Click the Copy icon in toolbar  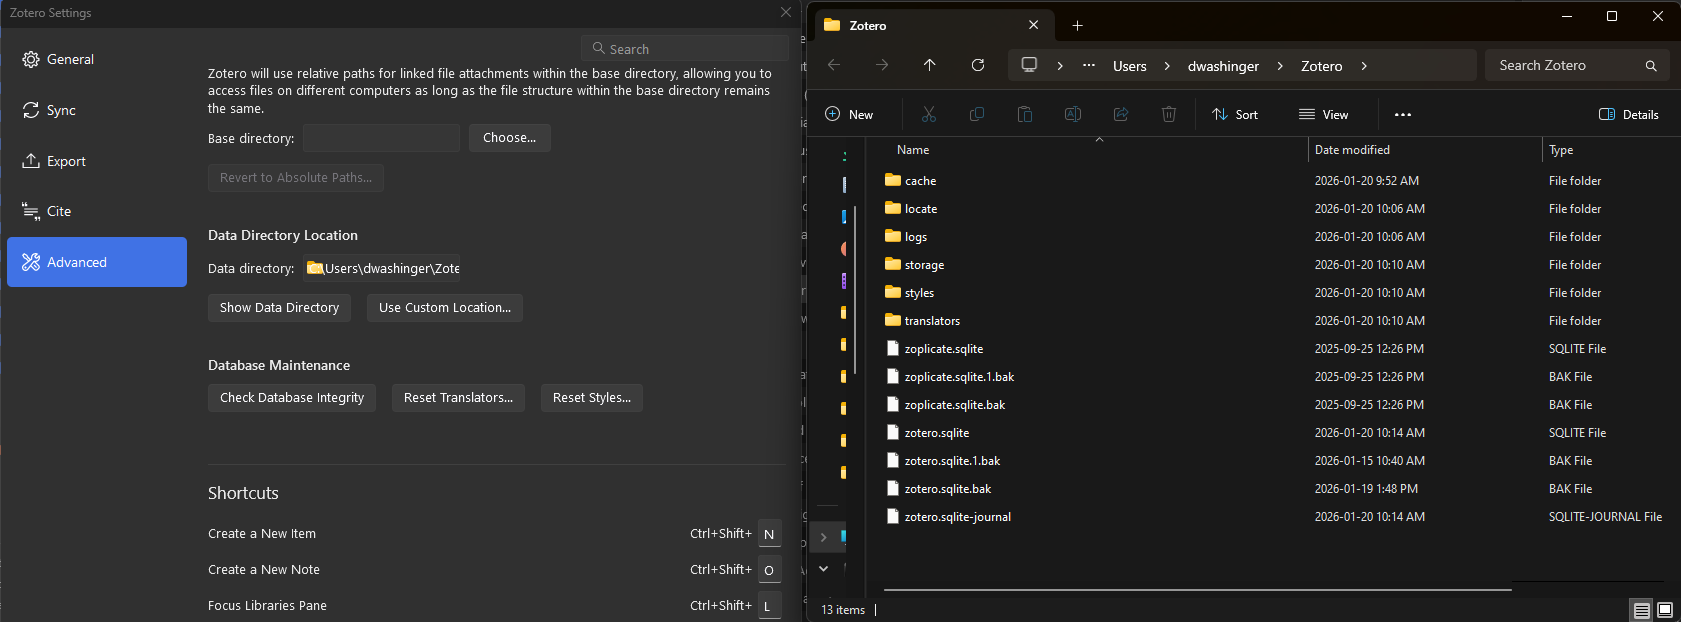[977, 114]
